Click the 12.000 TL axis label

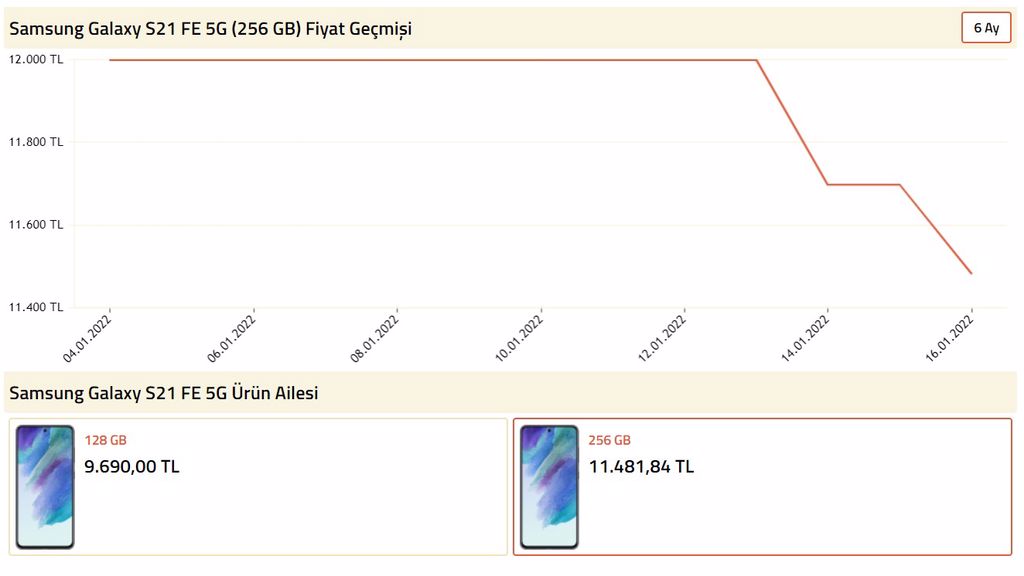tap(36, 59)
